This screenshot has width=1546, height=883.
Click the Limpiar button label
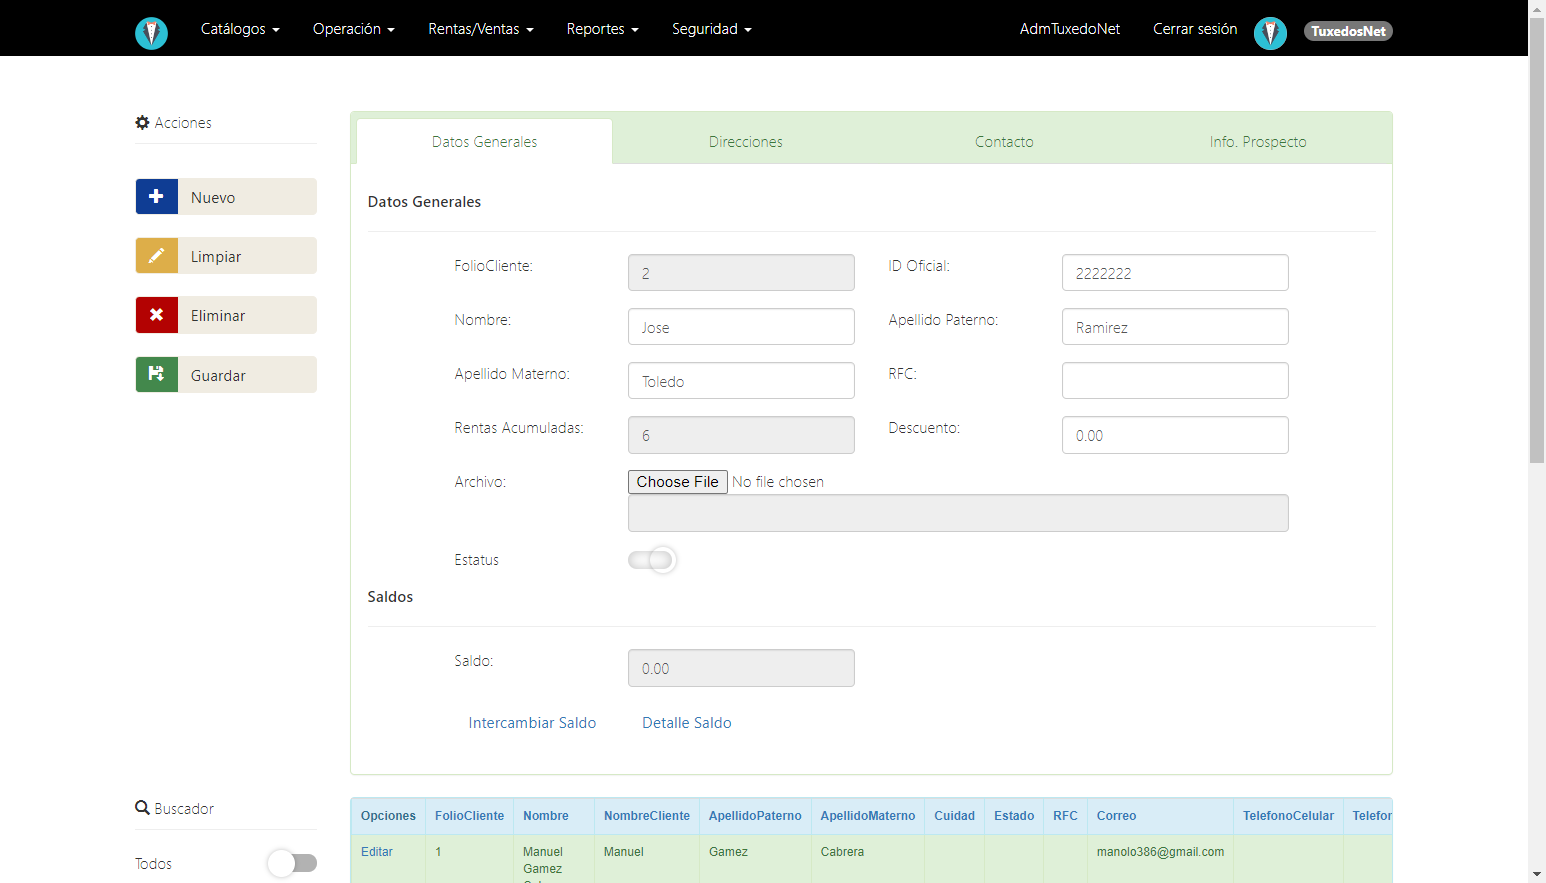(x=216, y=257)
